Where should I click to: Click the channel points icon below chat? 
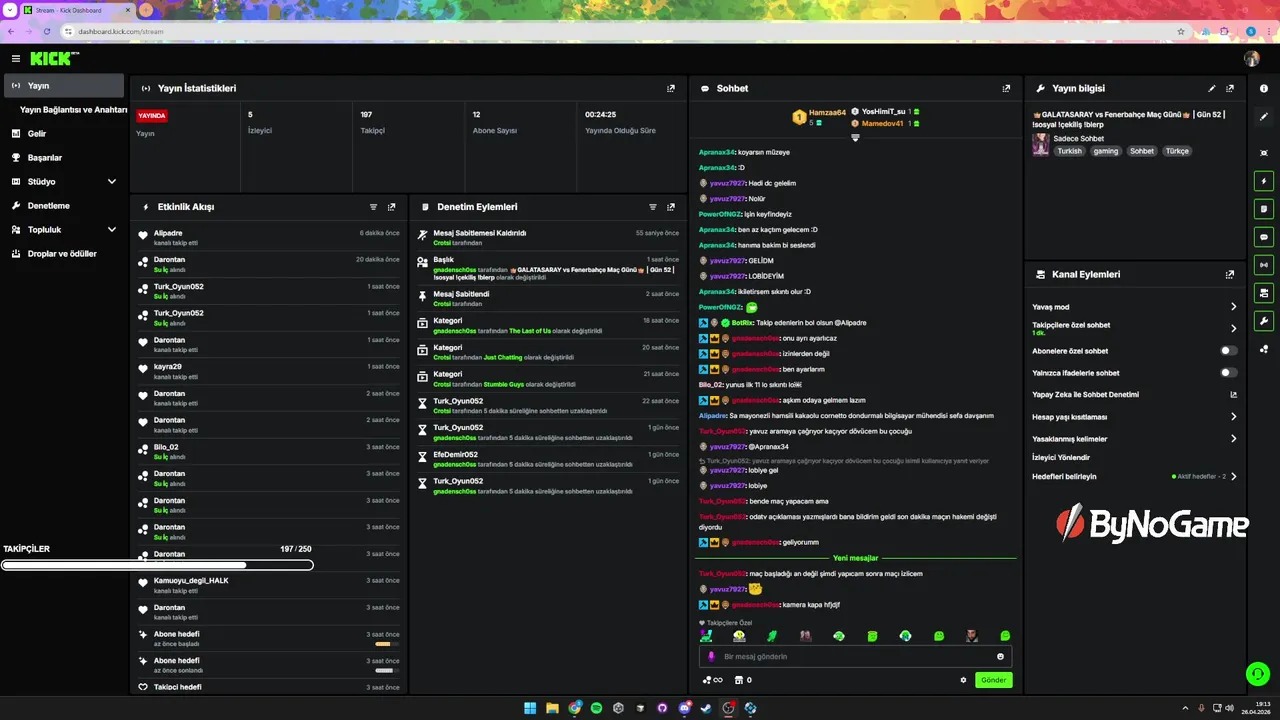click(x=712, y=680)
